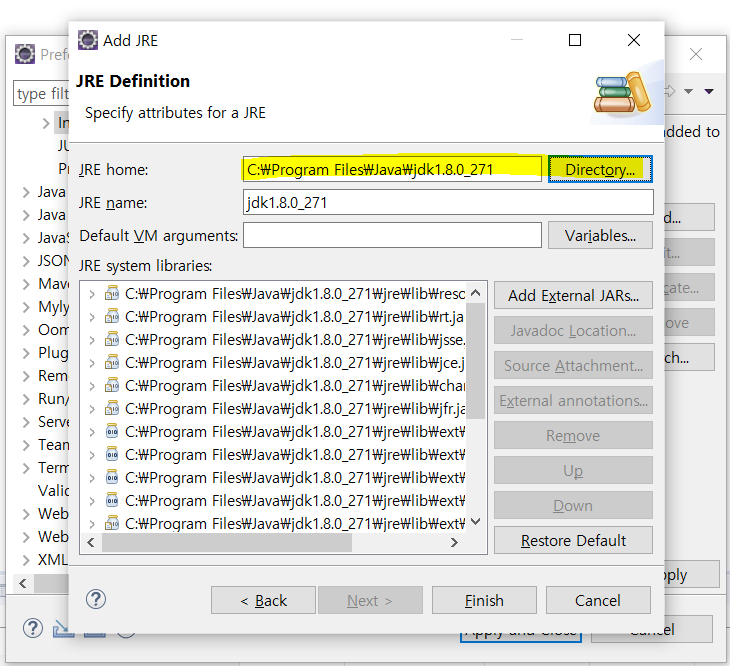Expand the jce jar library entry
The image size is (730, 666).
pos(92,363)
